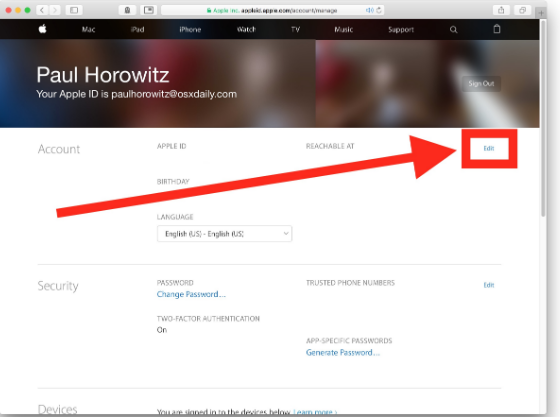Open the Music menu item

[344, 29]
